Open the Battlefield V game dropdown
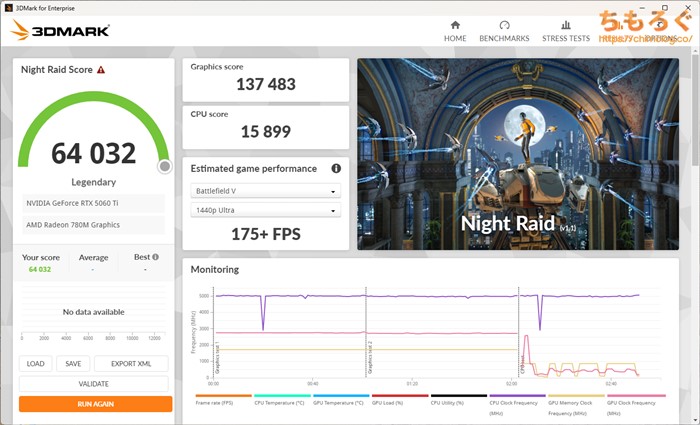700x425 pixels. (265, 191)
